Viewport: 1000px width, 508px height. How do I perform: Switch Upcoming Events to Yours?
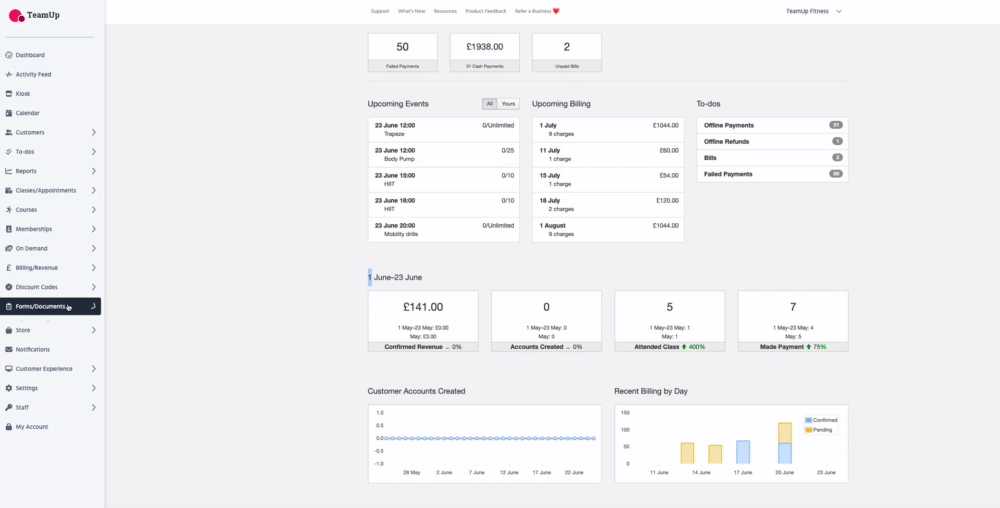pyautogui.click(x=509, y=104)
